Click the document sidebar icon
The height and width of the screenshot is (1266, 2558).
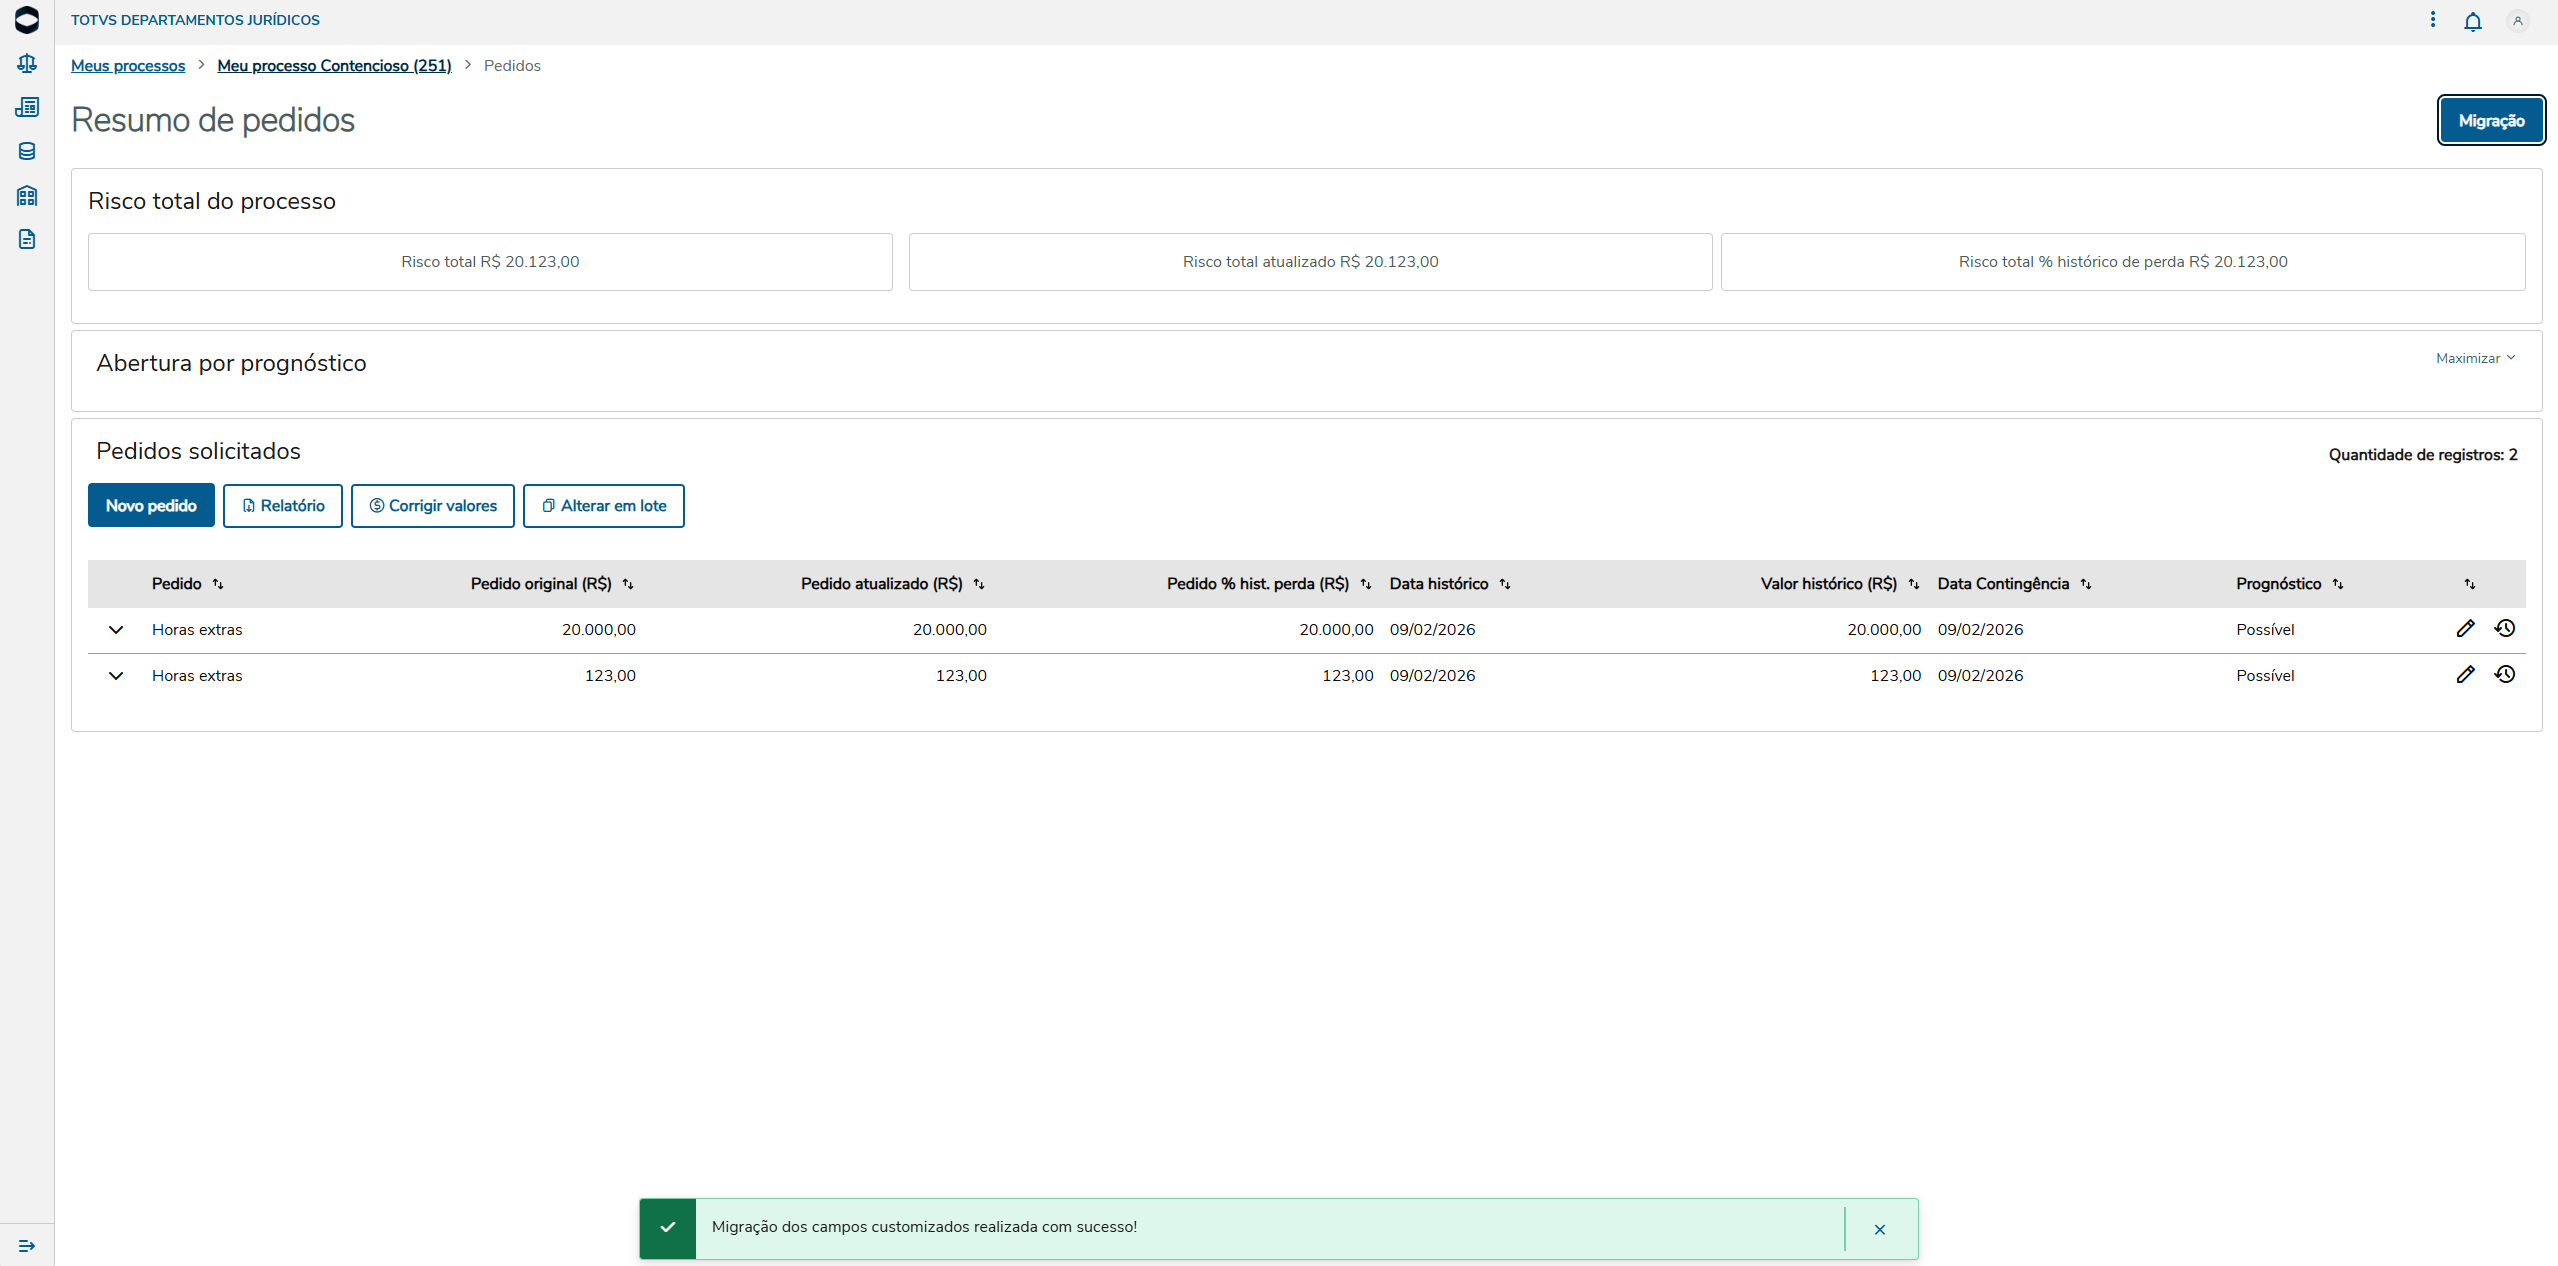tap(27, 239)
